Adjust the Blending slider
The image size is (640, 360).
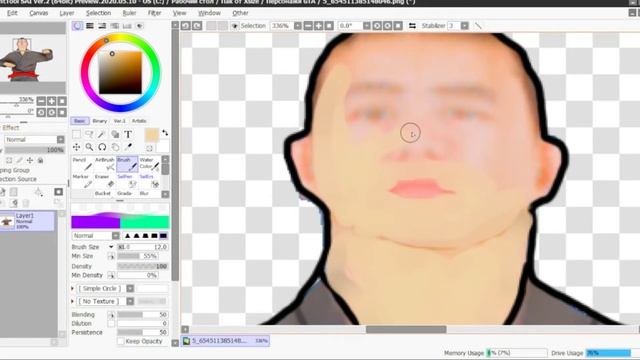[142, 315]
